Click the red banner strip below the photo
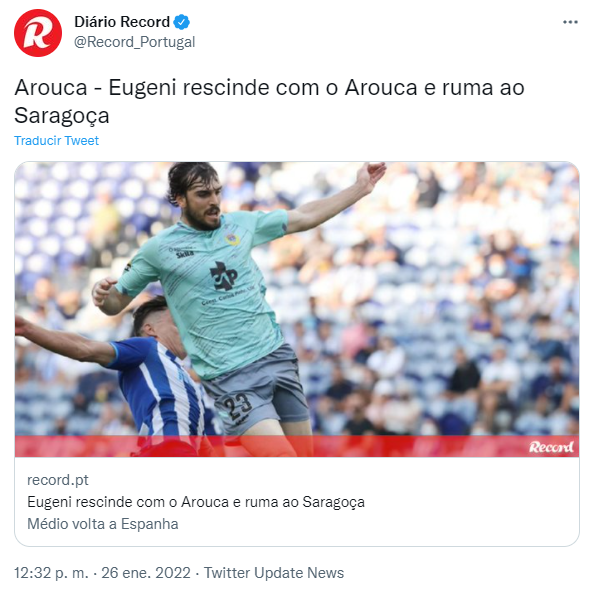 (x=297, y=446)
